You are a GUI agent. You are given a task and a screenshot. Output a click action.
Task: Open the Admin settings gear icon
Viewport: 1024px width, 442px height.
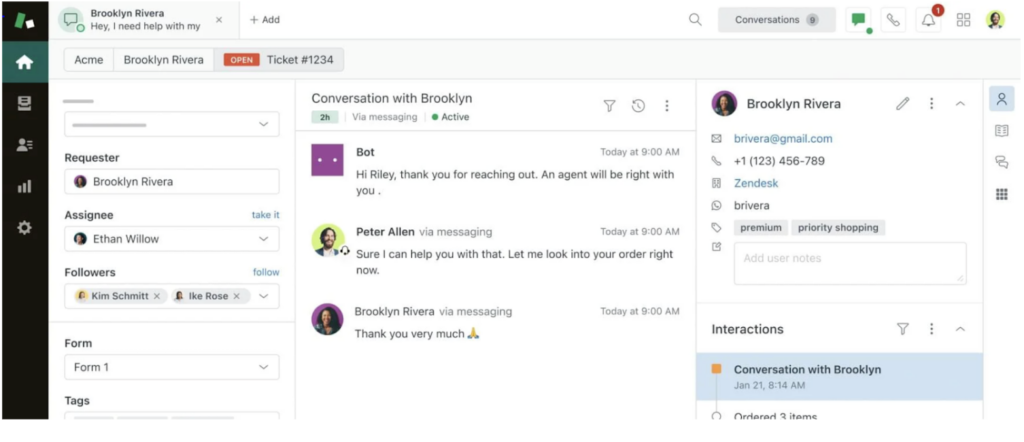point(24,227)
